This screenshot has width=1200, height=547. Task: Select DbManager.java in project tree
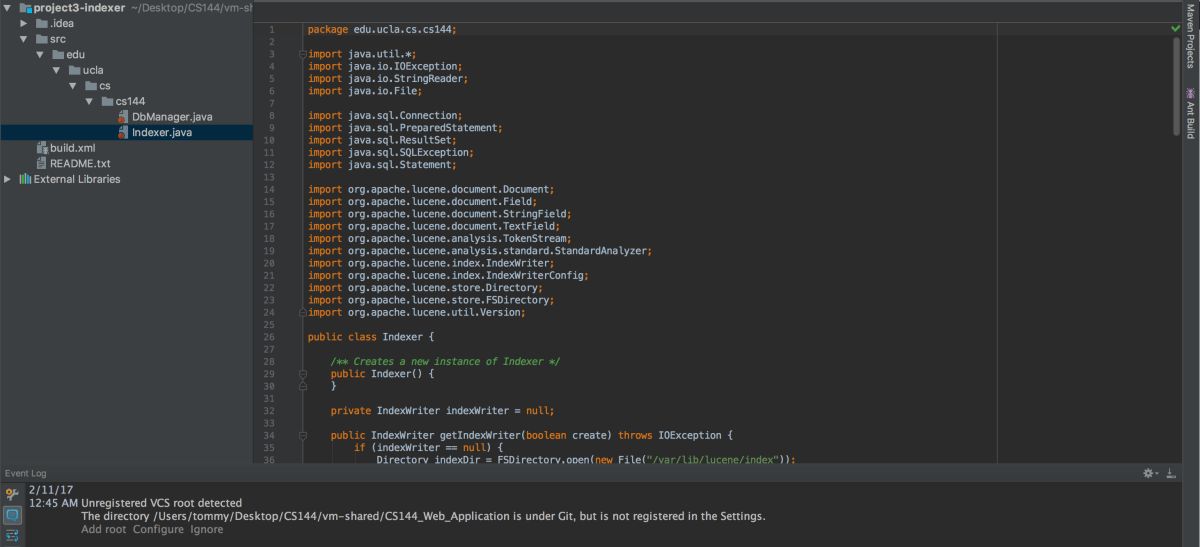click(x=172, y=117)
